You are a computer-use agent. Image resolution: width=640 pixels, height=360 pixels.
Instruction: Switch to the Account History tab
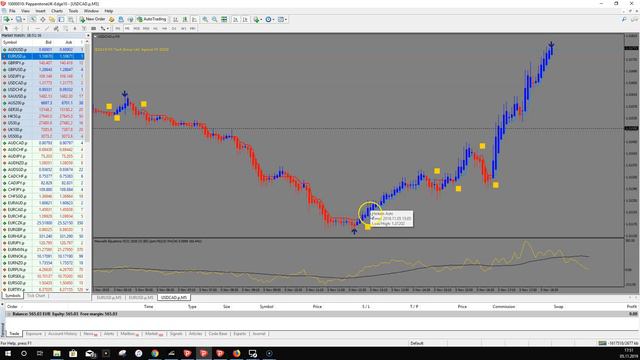point(62,333)
